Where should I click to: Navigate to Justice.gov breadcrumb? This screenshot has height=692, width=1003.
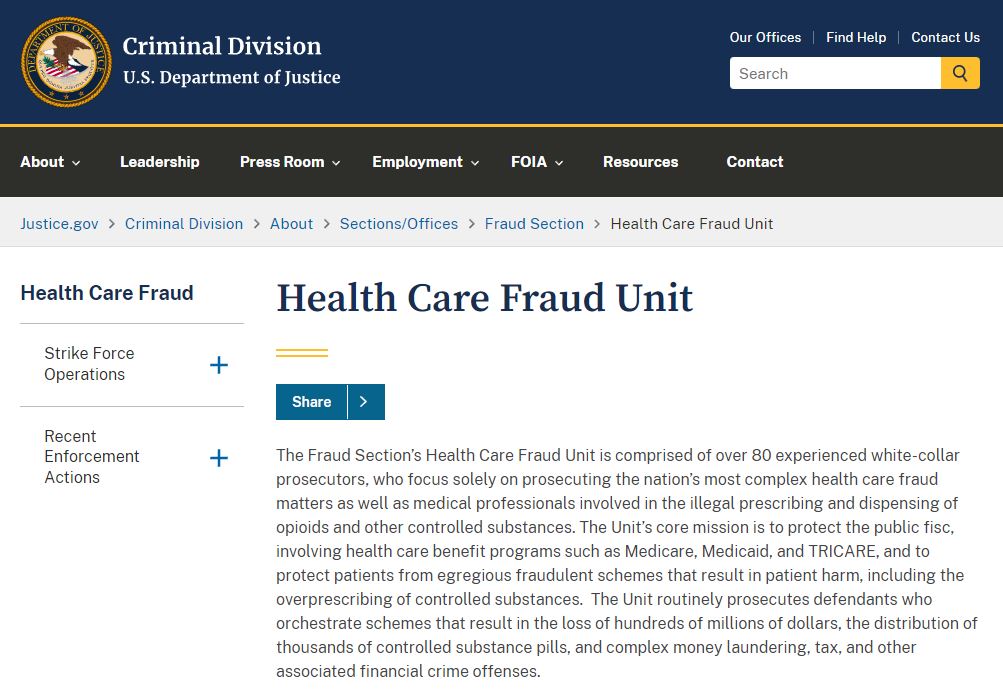pos(59,224)
